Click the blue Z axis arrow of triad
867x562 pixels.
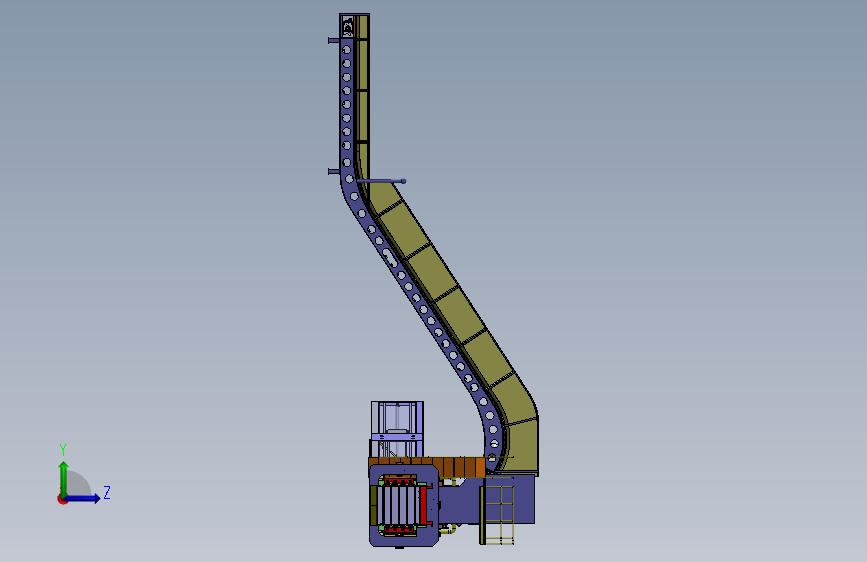83,498
